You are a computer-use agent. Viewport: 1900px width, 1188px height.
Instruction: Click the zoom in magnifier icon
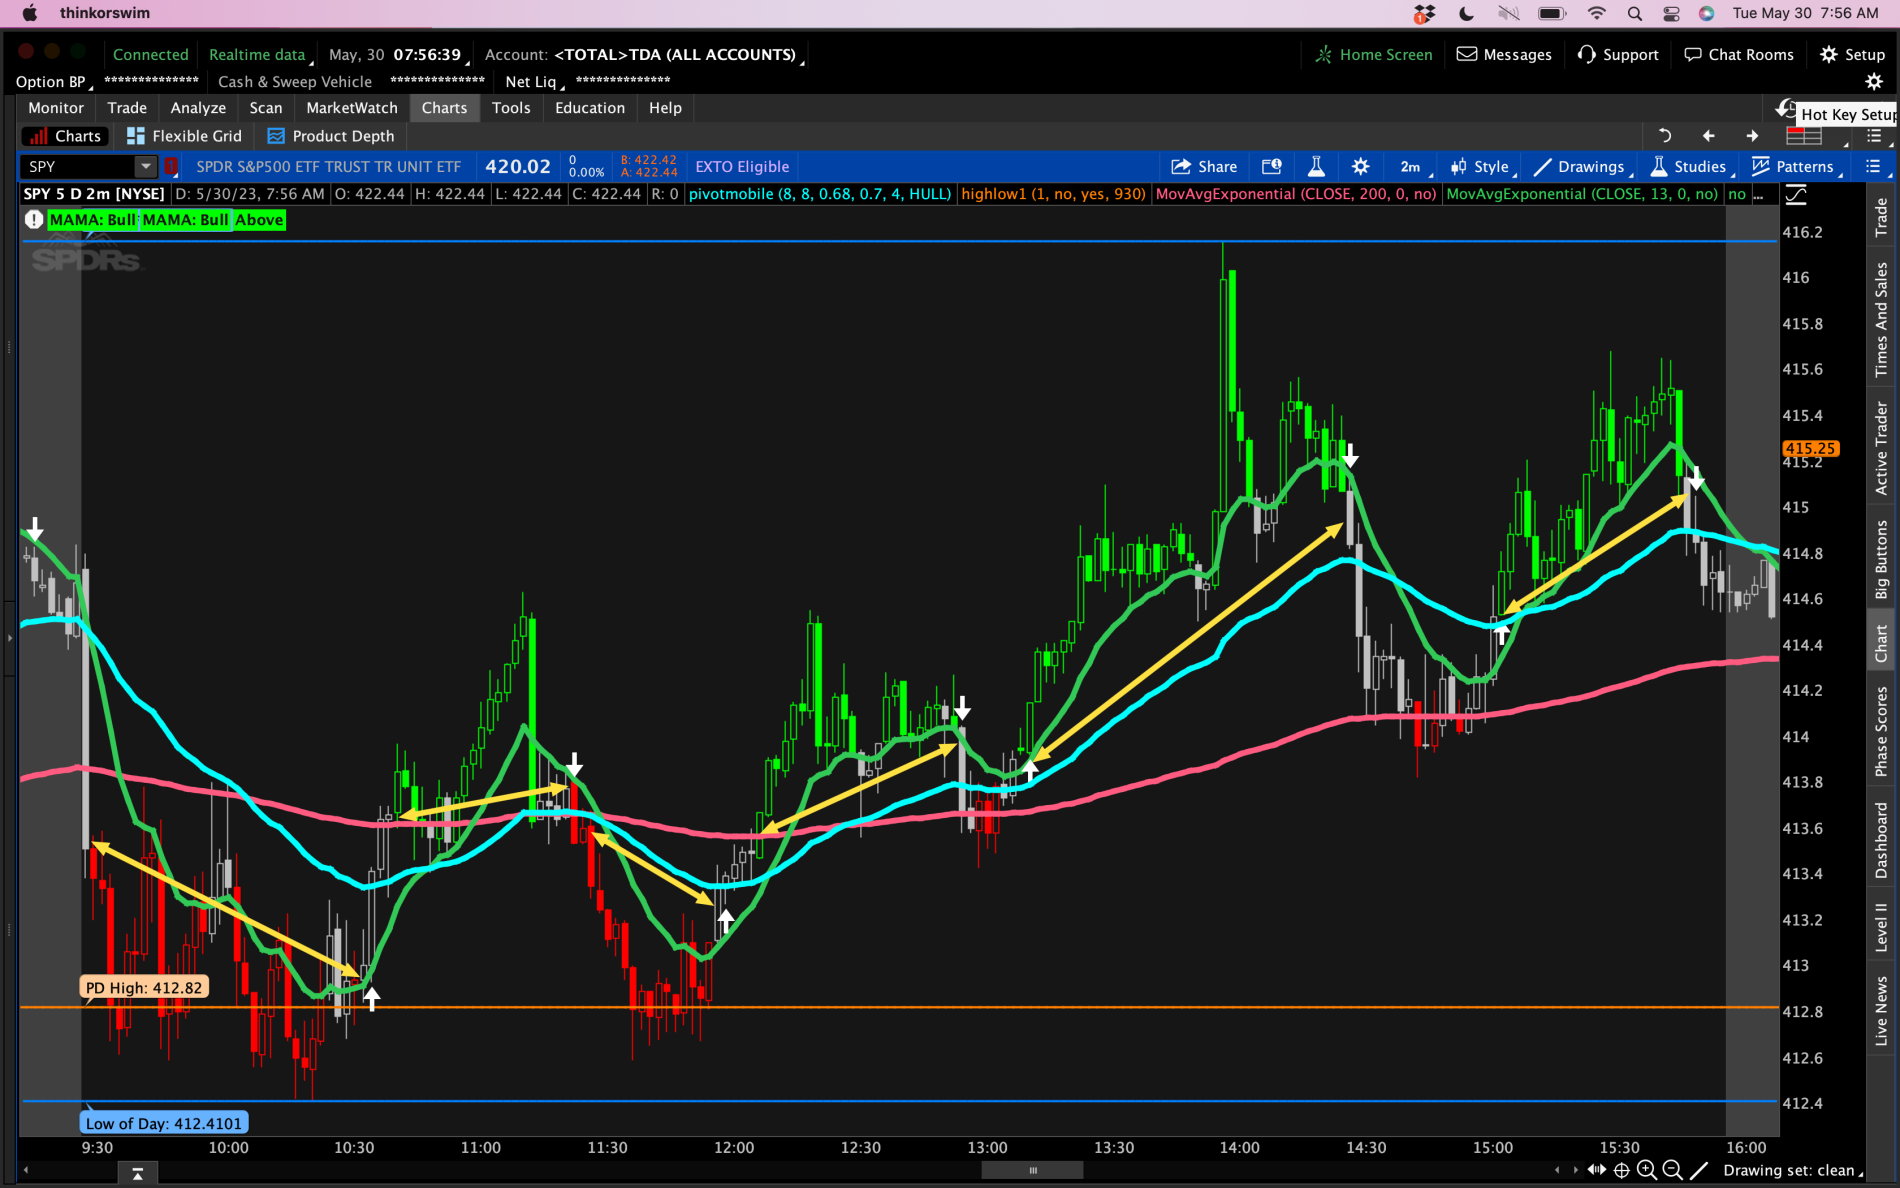[1646, 1170]
